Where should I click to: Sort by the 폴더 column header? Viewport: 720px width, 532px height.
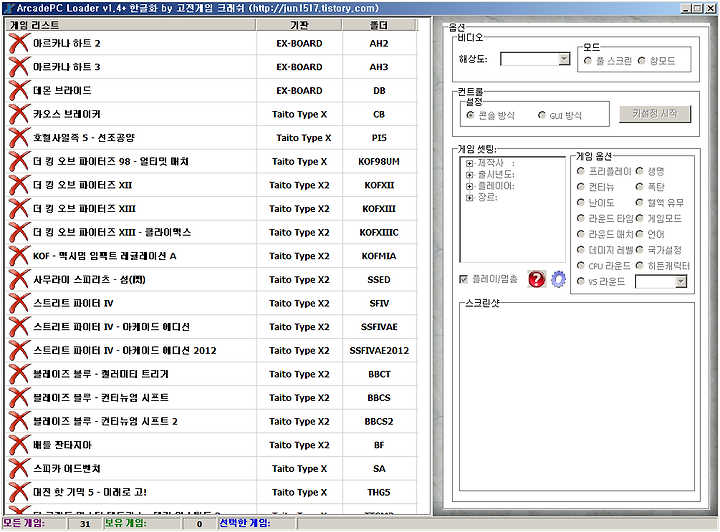379,25
